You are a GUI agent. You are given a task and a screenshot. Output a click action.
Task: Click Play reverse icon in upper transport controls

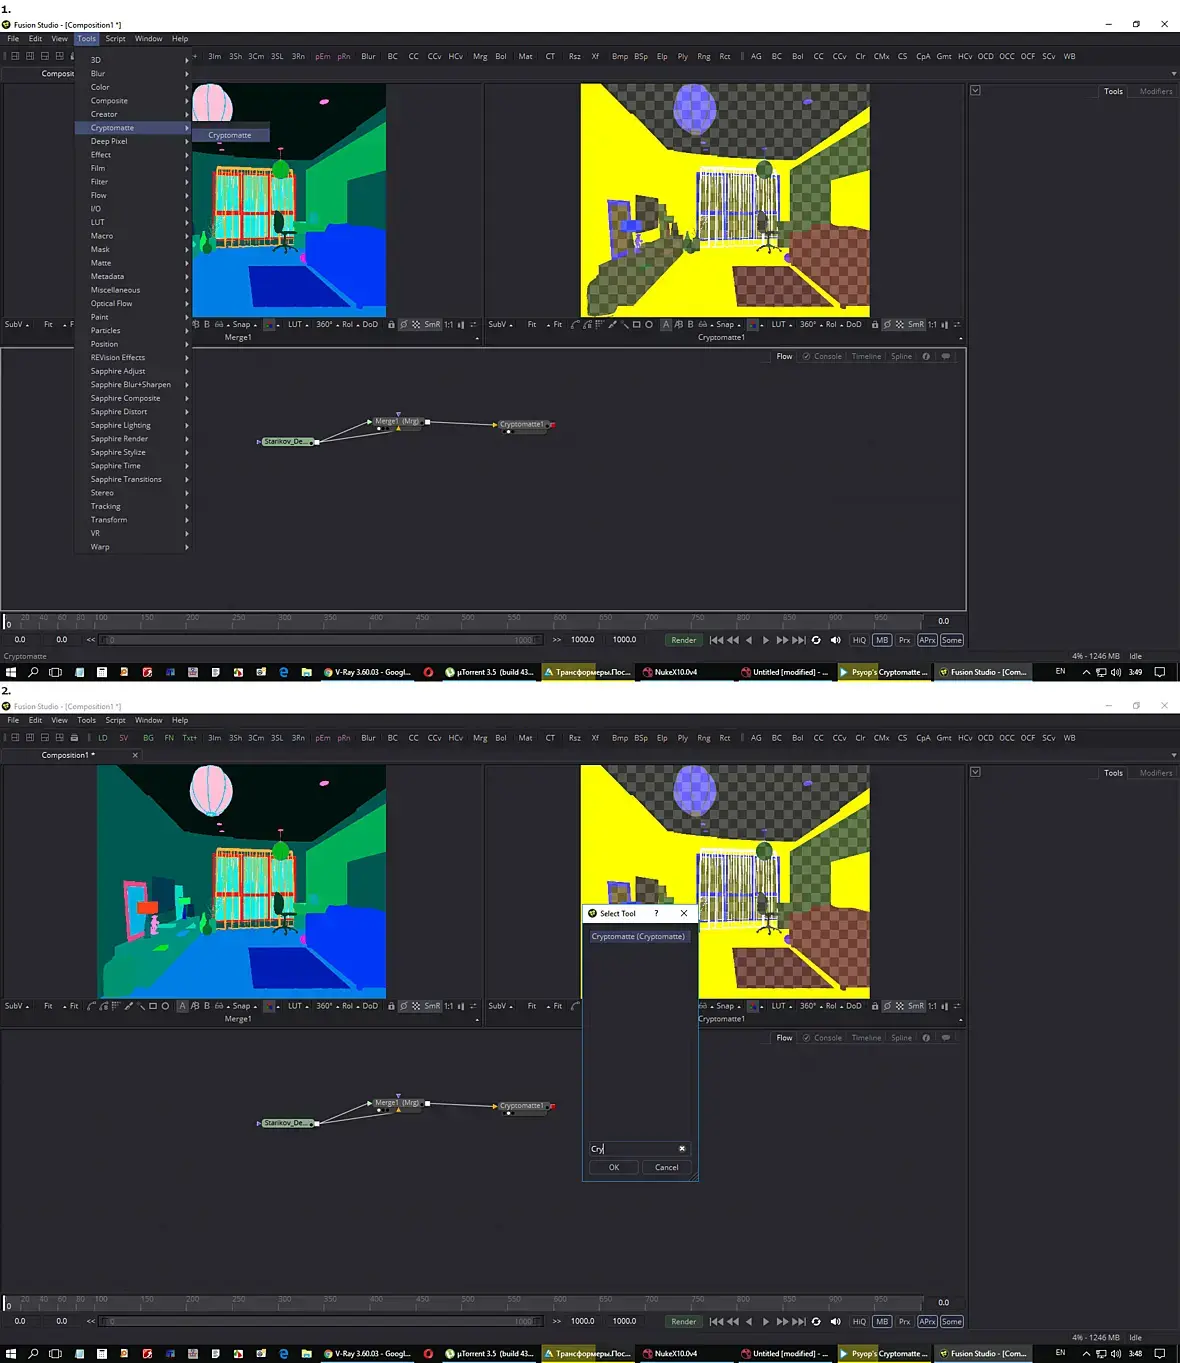(x=749, y=640)
